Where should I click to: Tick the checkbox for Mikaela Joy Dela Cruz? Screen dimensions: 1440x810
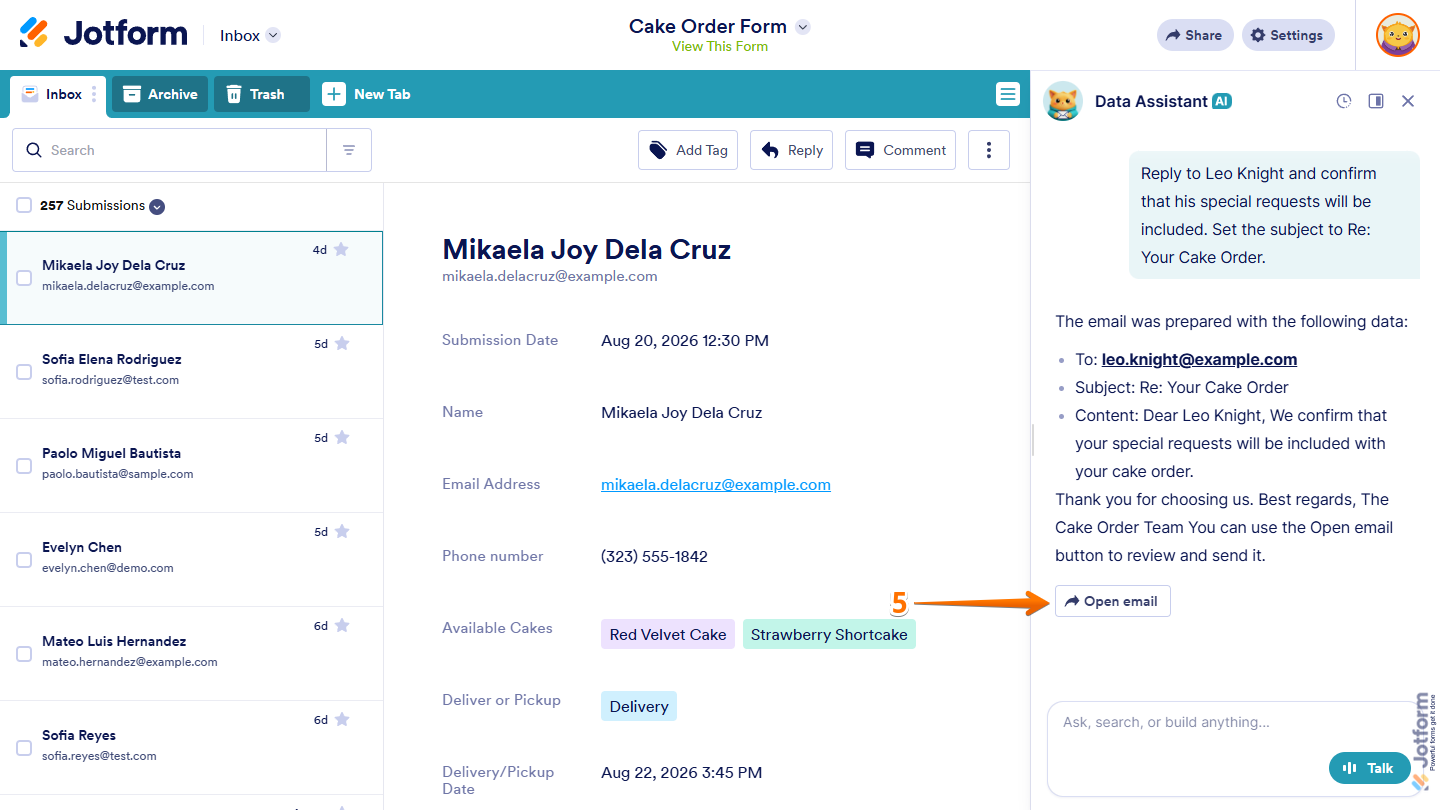tap(24, 278)
